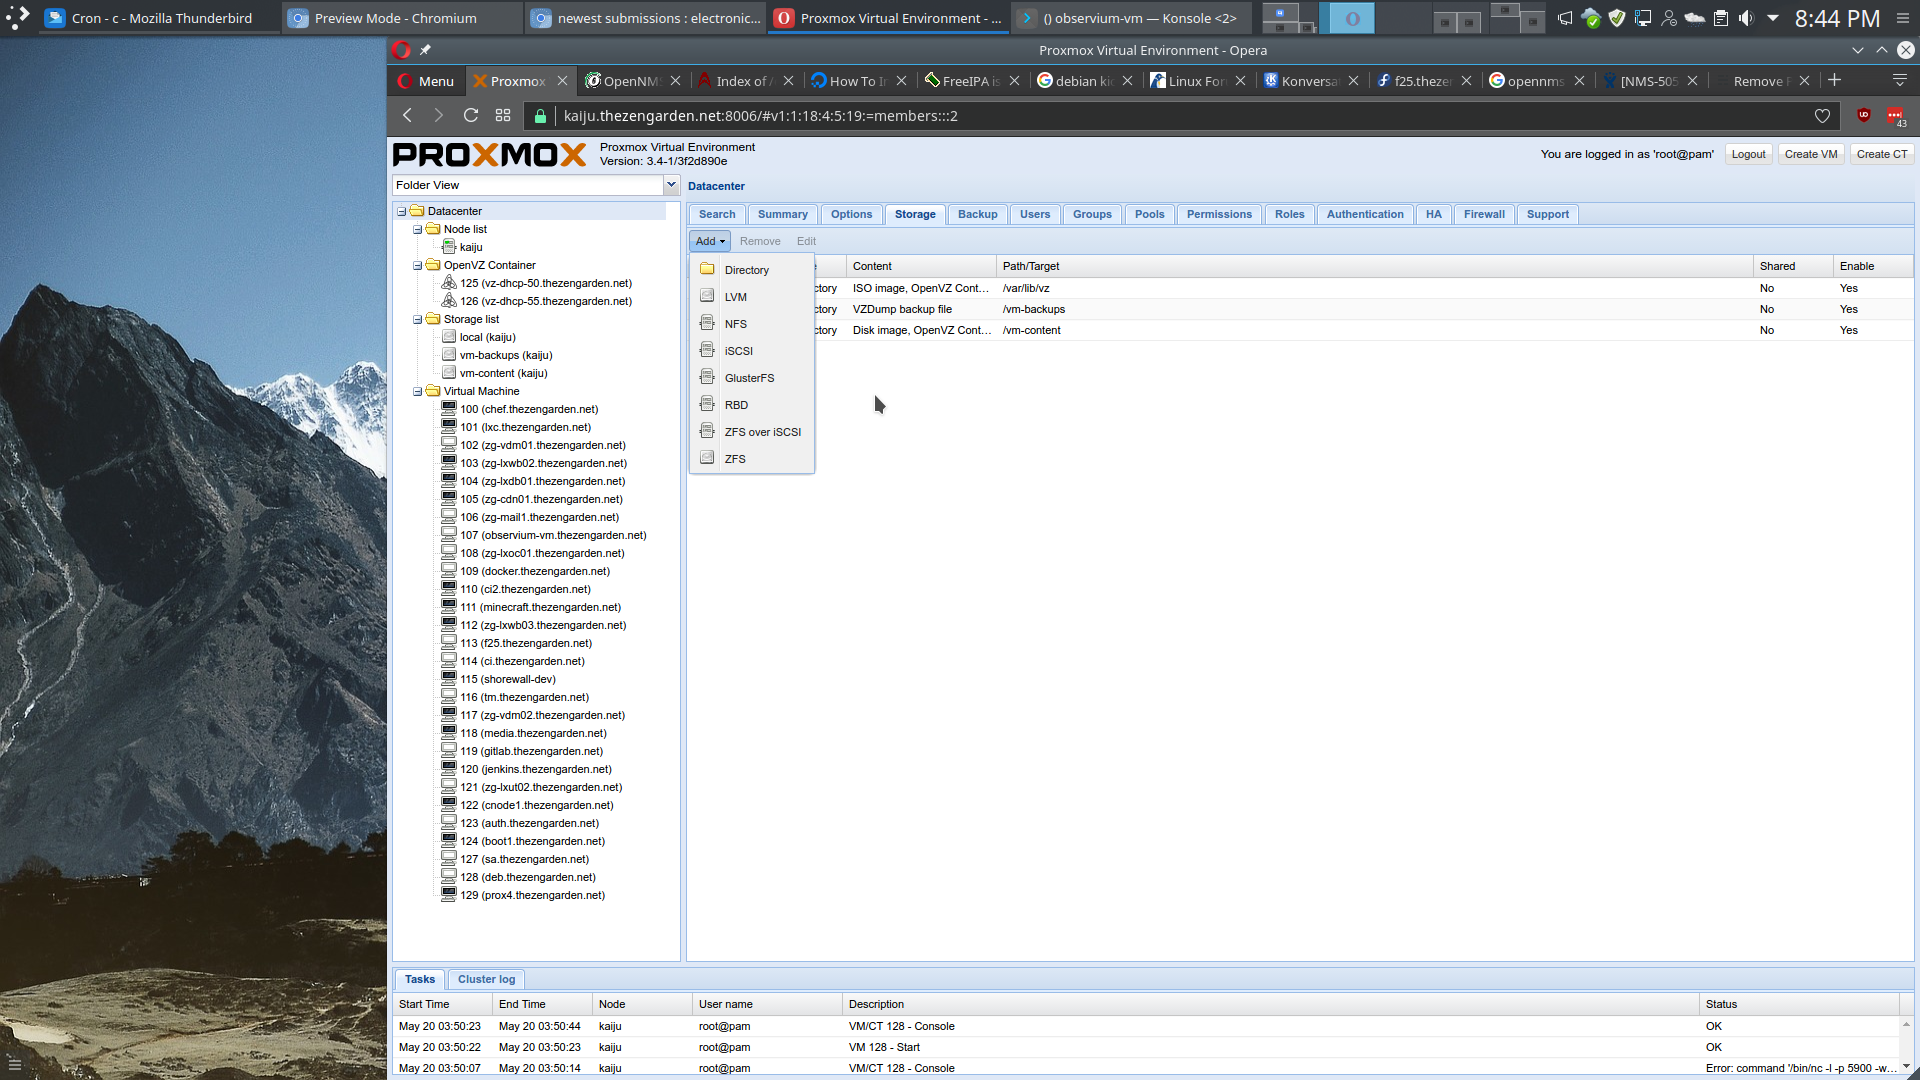Click the Logout button
Image resolution: width=1920 pixels, height=1080 pixels.
[x=1748, y=154]
